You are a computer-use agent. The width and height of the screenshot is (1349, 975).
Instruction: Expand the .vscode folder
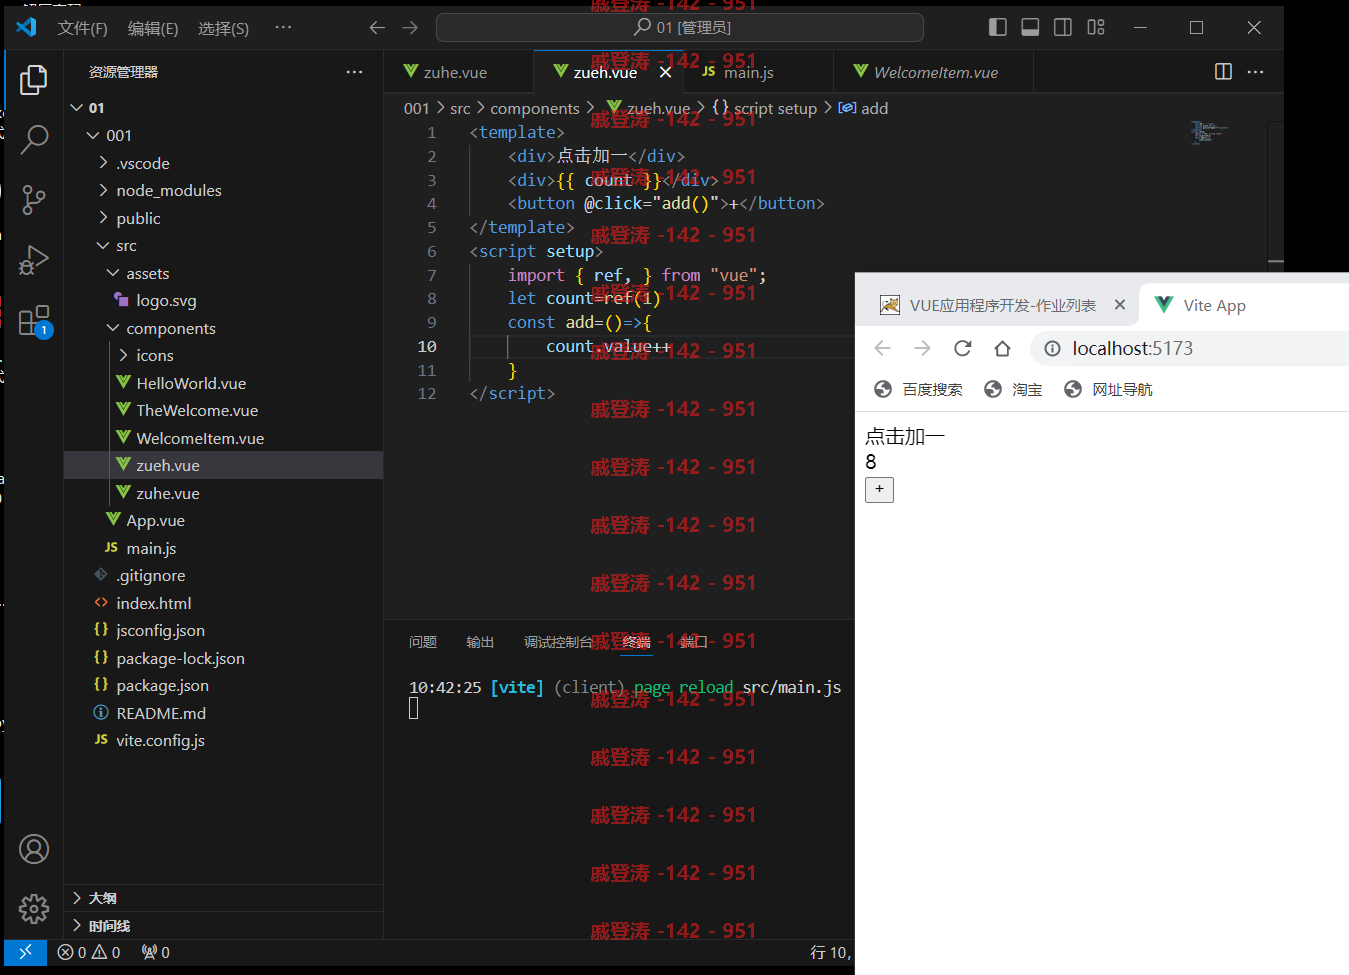coord(103,163)
